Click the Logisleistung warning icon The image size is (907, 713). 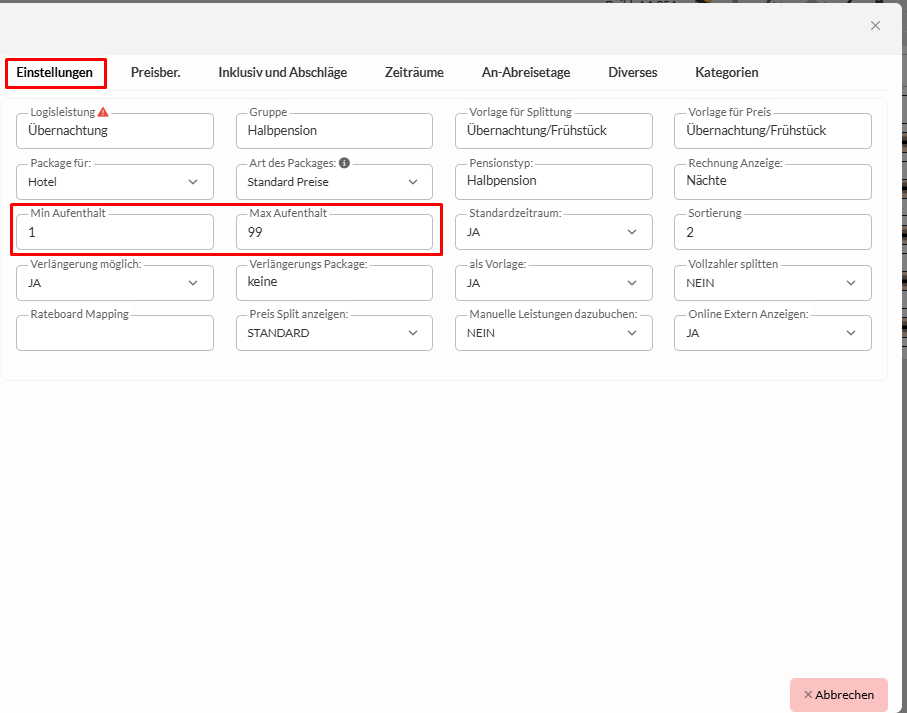103,113
